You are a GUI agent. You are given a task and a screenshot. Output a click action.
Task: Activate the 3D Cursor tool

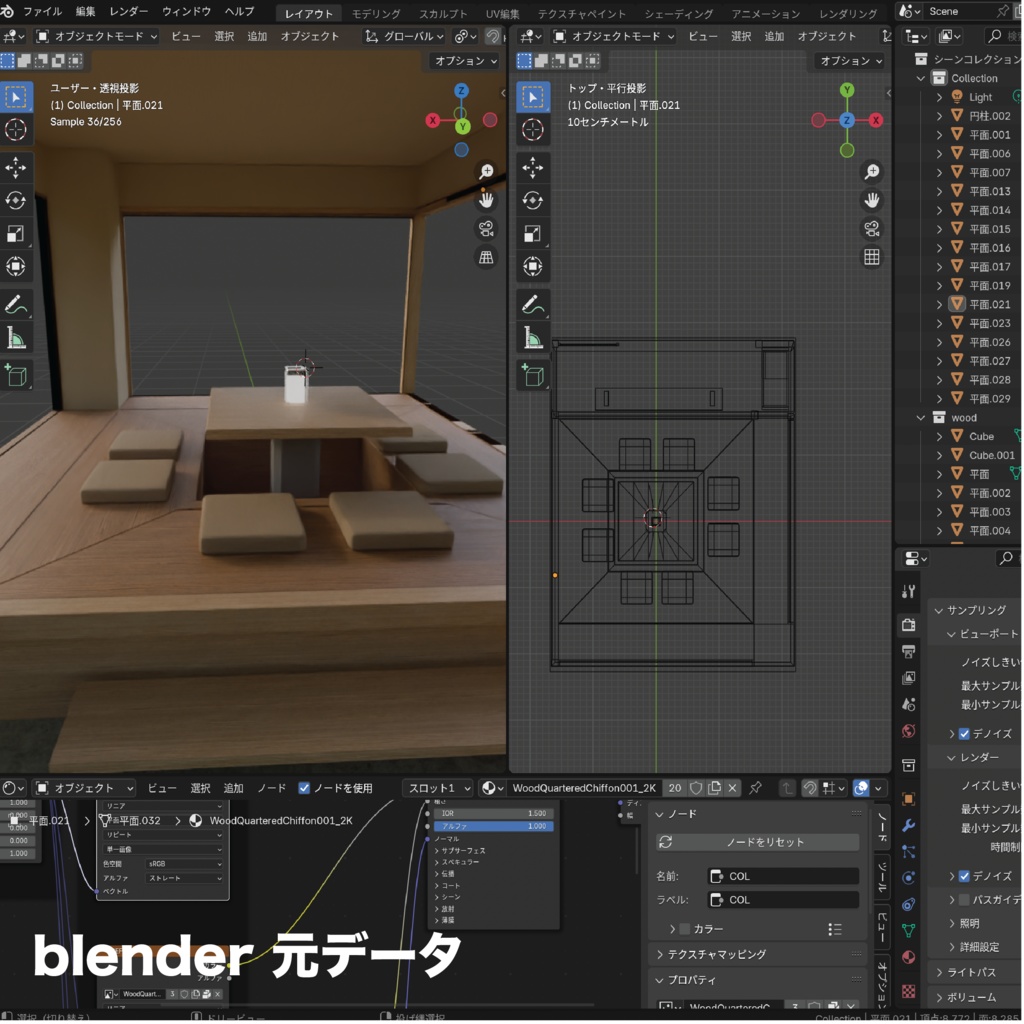15,130
